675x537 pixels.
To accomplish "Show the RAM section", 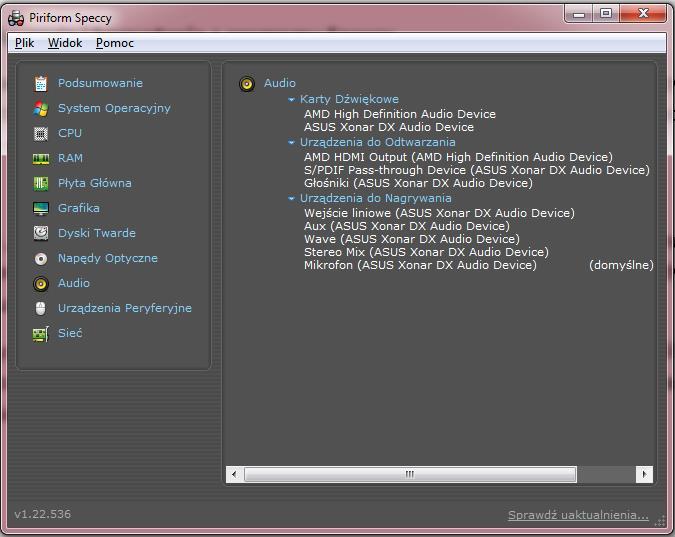I will (x=70, y=158).
